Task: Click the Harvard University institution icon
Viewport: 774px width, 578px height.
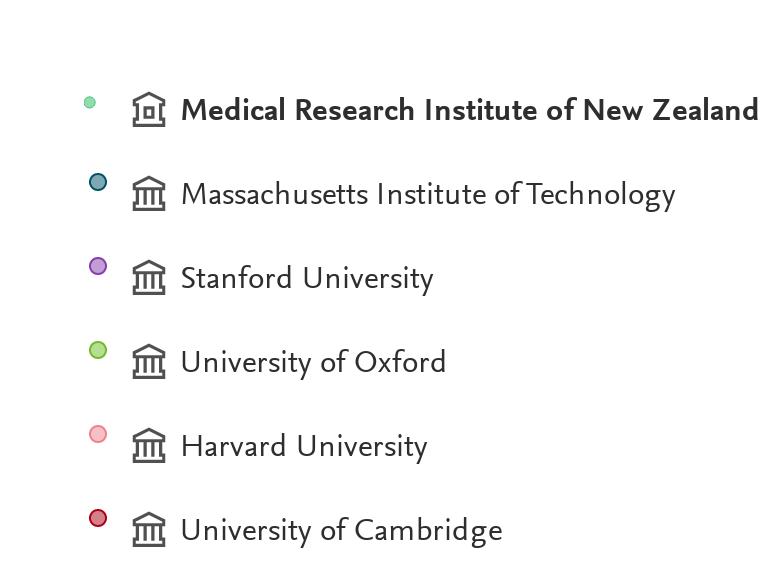Action: click(149, 446)
